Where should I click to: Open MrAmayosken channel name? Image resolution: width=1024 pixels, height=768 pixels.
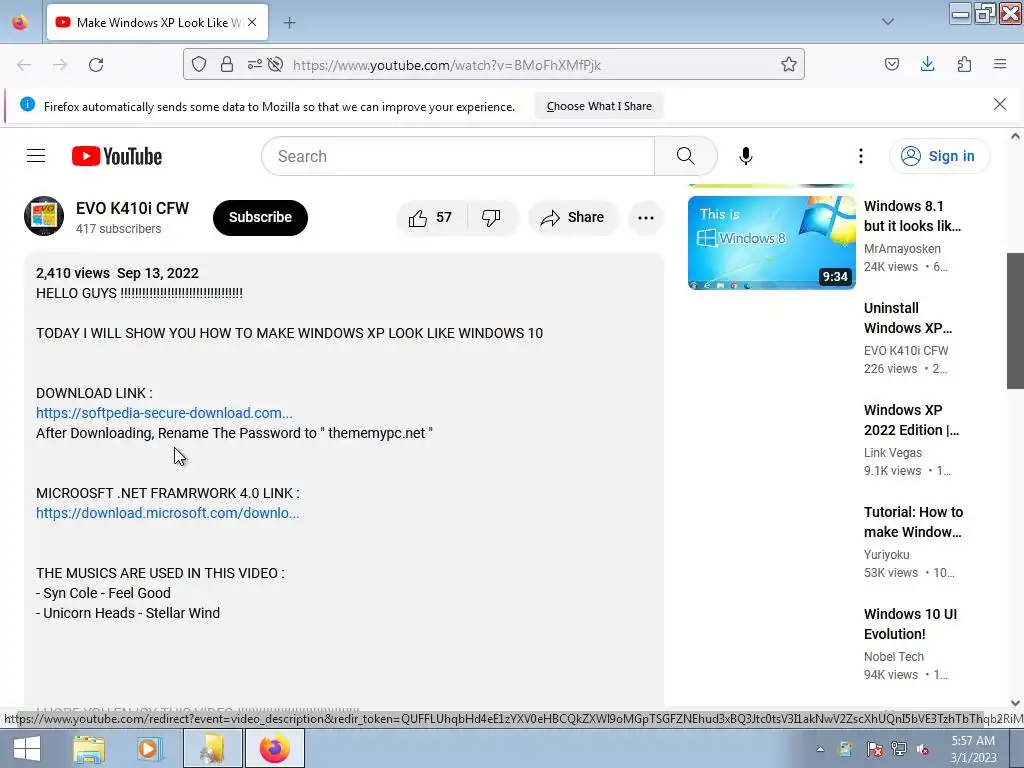coord(902,248)
